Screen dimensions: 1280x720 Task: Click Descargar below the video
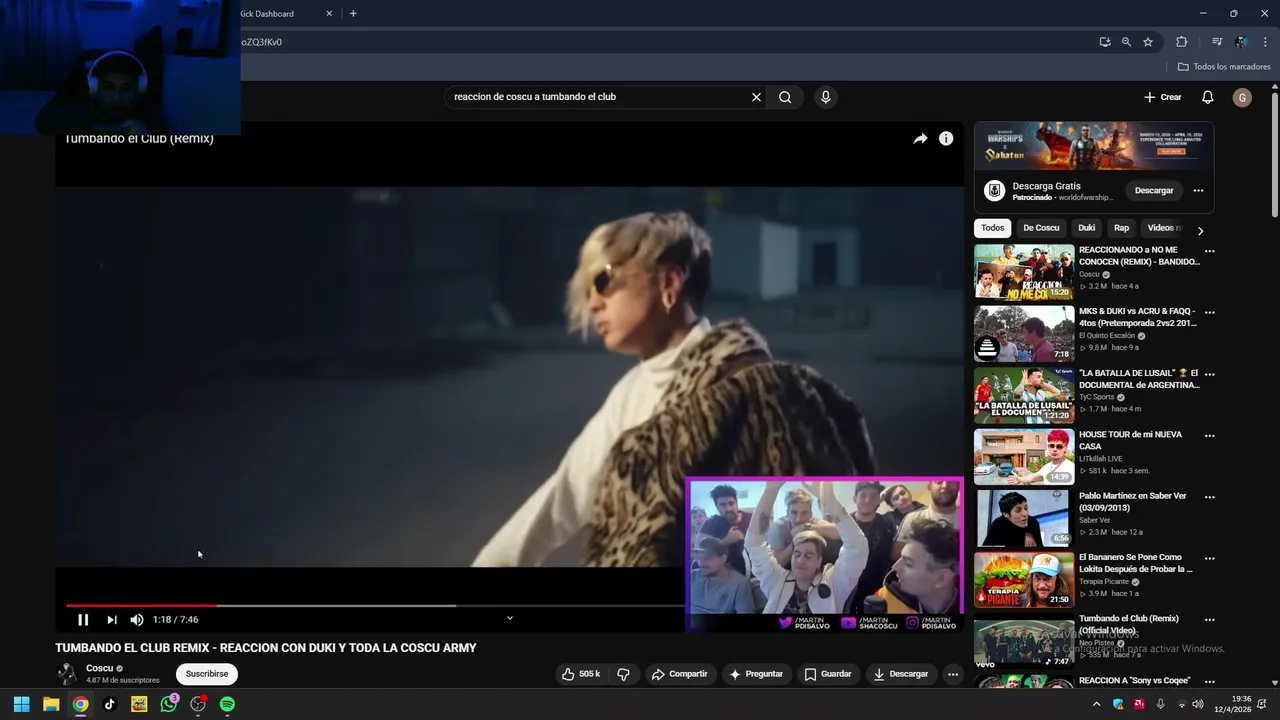[x=901, y=674]
